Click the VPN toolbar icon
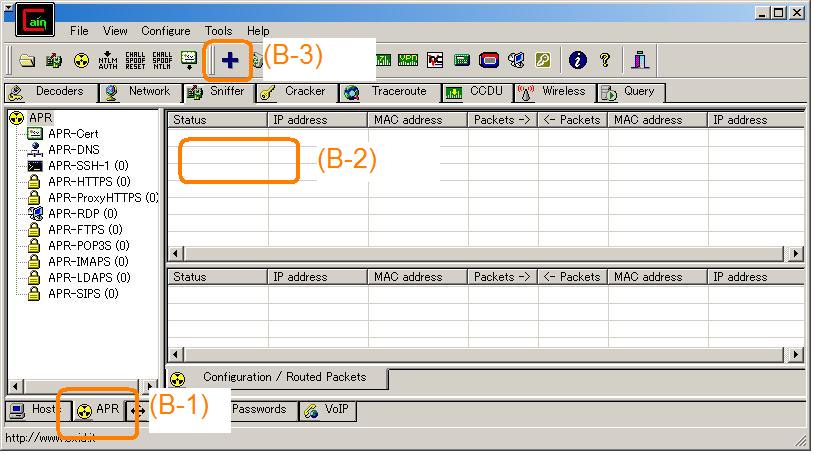This screenshot has height=454, width=814. [408, 60]
